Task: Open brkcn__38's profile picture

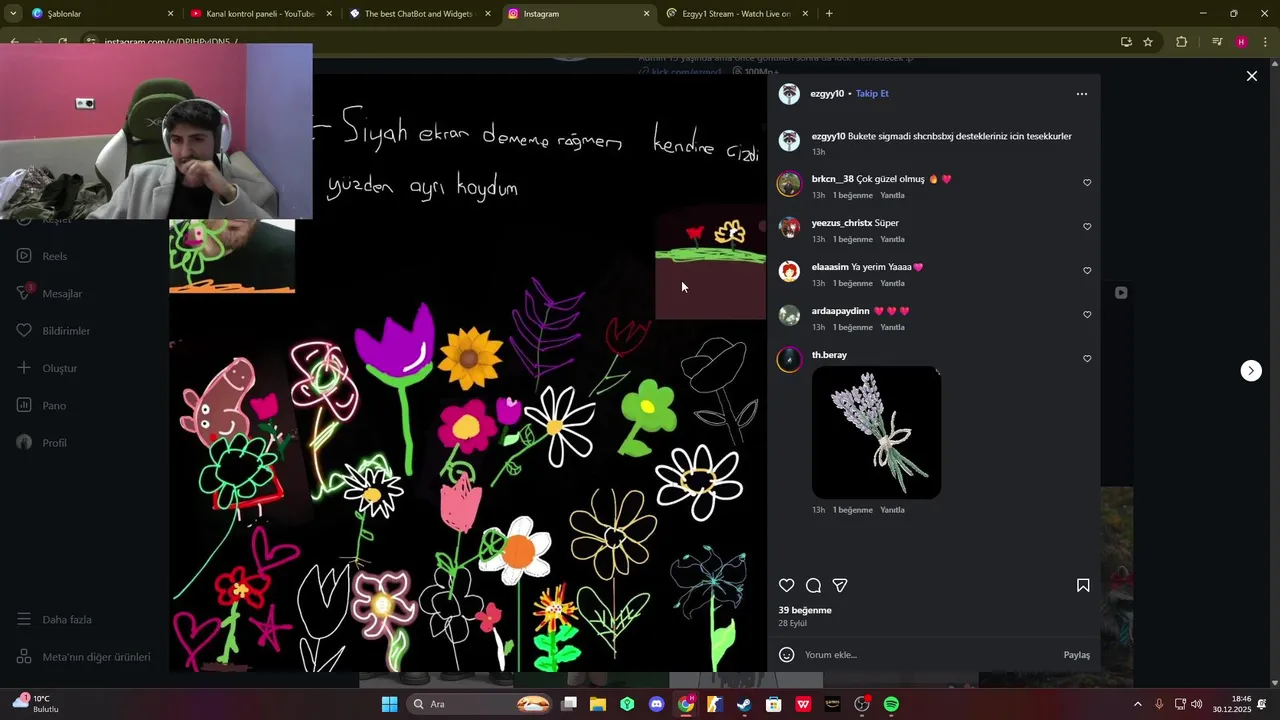Action: pyautogui.click(x=789, y=184)
